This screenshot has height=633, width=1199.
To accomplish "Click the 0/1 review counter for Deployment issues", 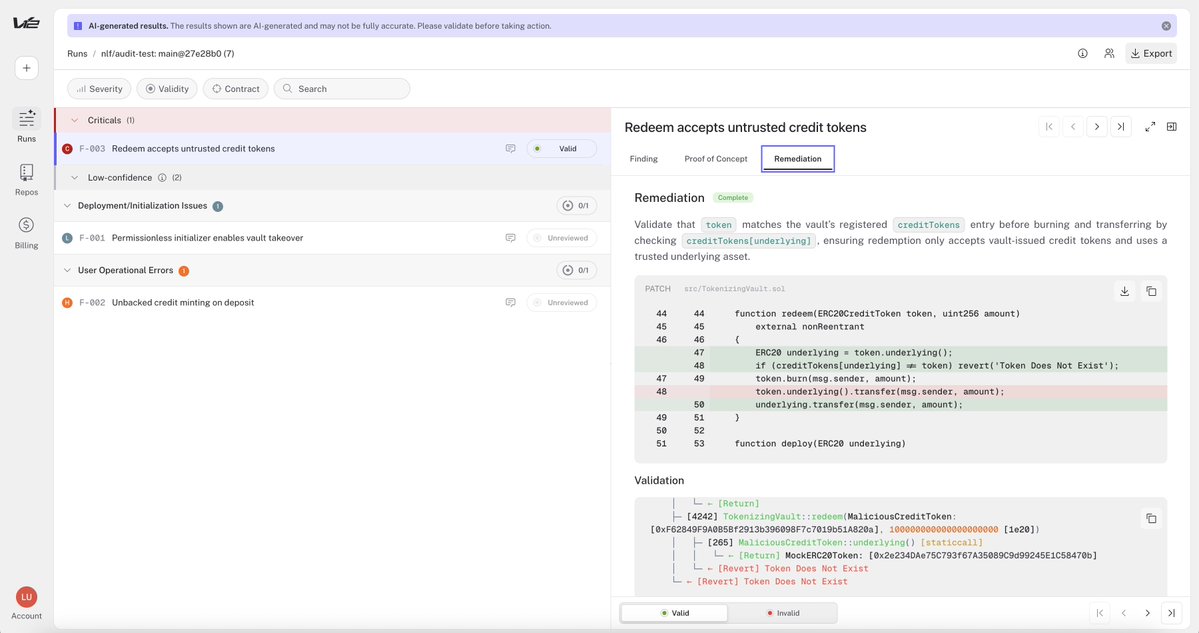I will 577,206.
